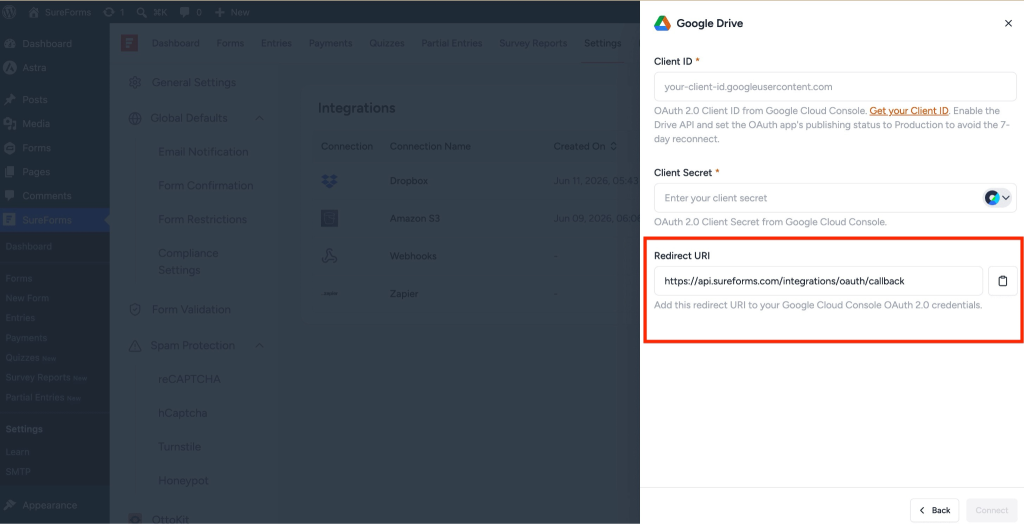Screen dimensions: 1024x524
Task: Switch to Forms tab in SureForms header
Action: tap(230, 43)
